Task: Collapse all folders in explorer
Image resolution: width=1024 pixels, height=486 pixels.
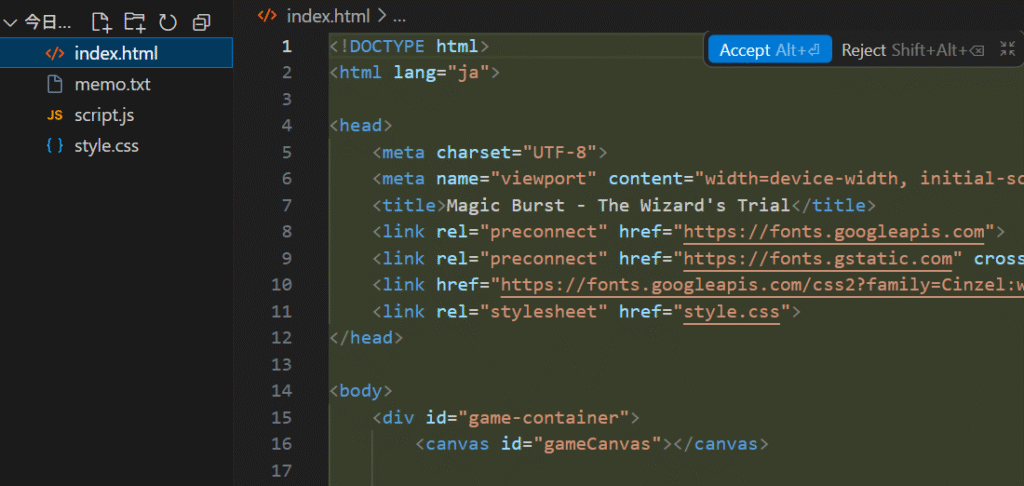Action: coord(201,21)
